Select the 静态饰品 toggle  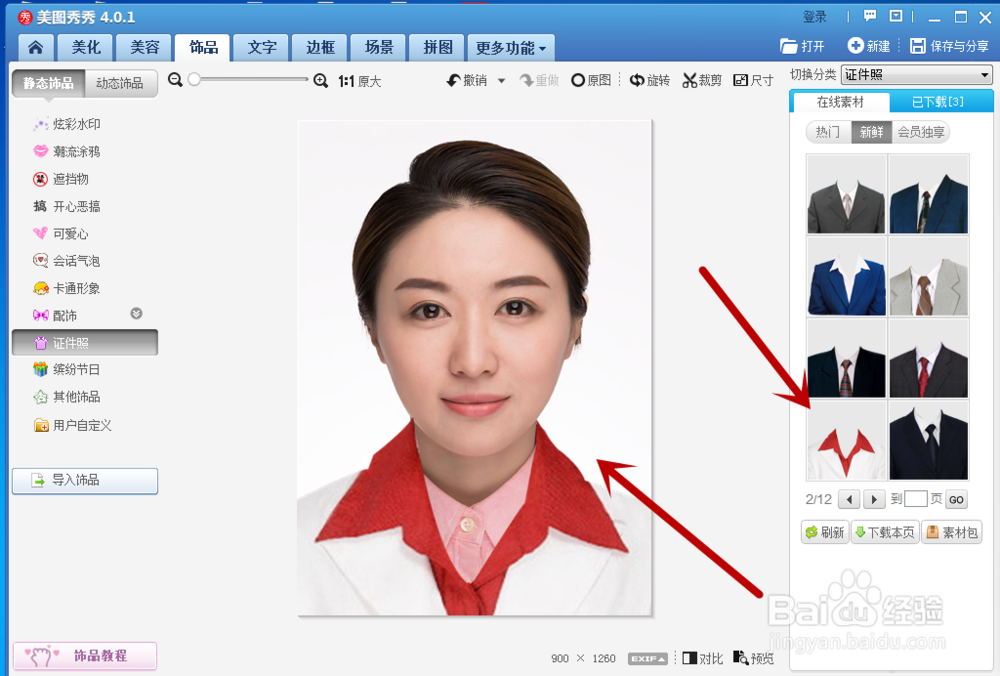tap(48, 83)
